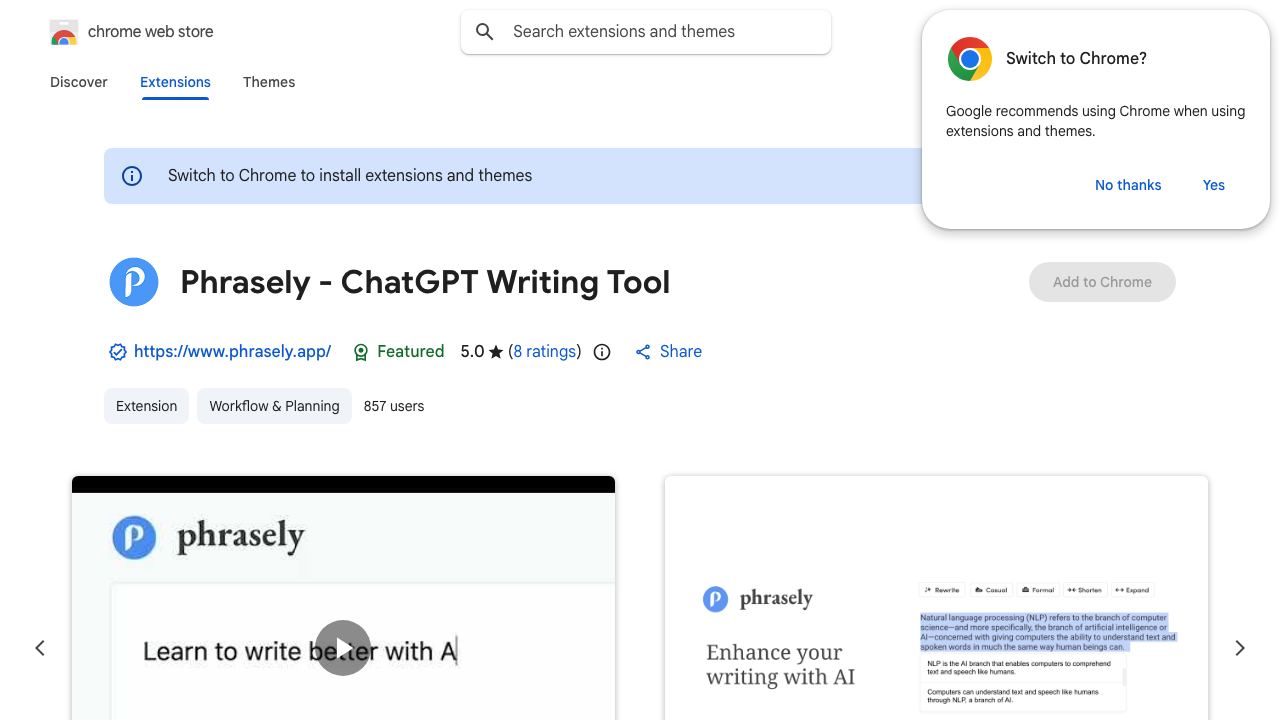The height and width of the screenshot is (720, 1280).
Task: Click the Switch to Chrome? popup heading
Action: (x=1076, y=59)
